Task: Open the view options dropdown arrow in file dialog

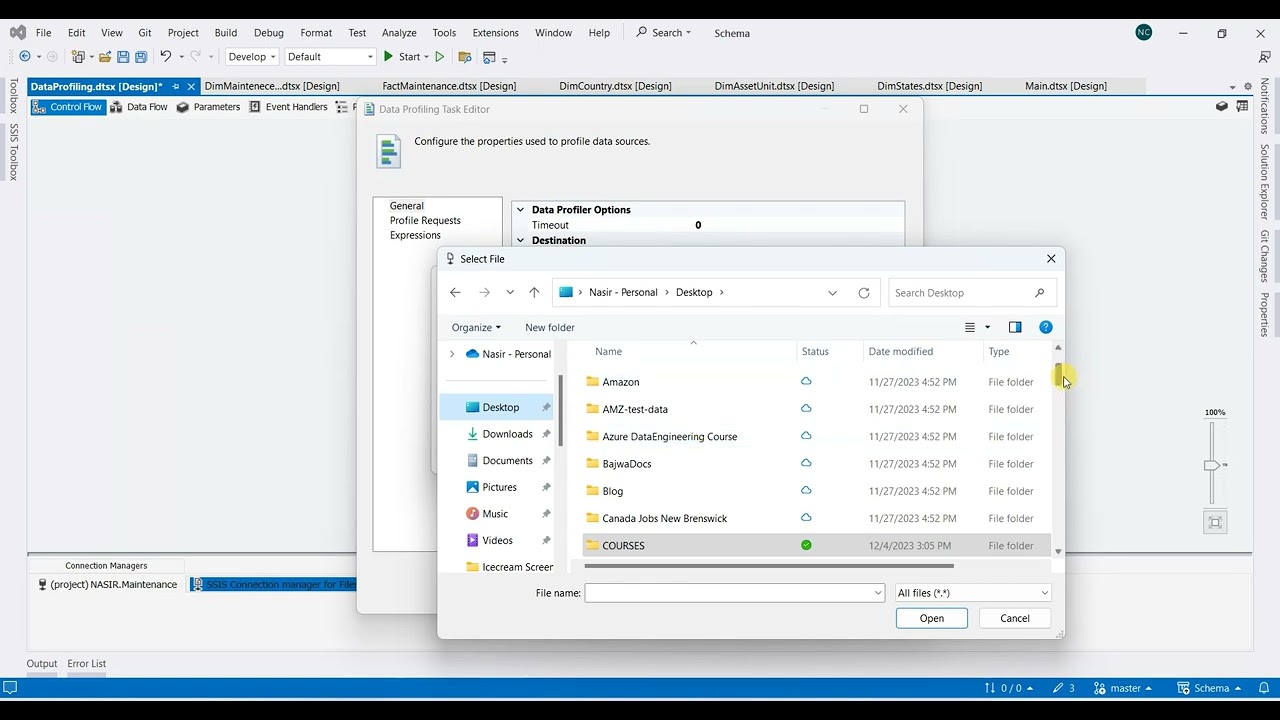Action: coord(987,327)
